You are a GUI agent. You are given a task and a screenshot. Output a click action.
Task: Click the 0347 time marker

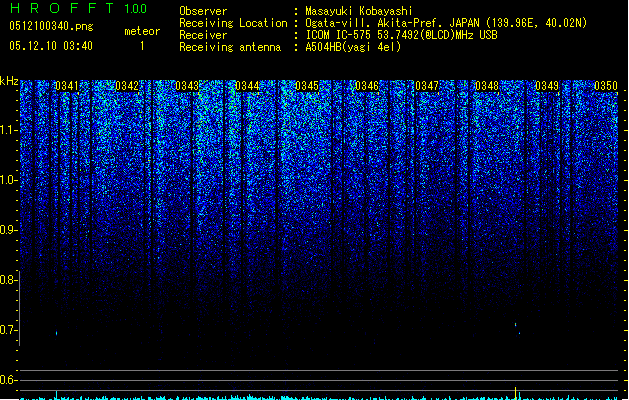point(427,86)
